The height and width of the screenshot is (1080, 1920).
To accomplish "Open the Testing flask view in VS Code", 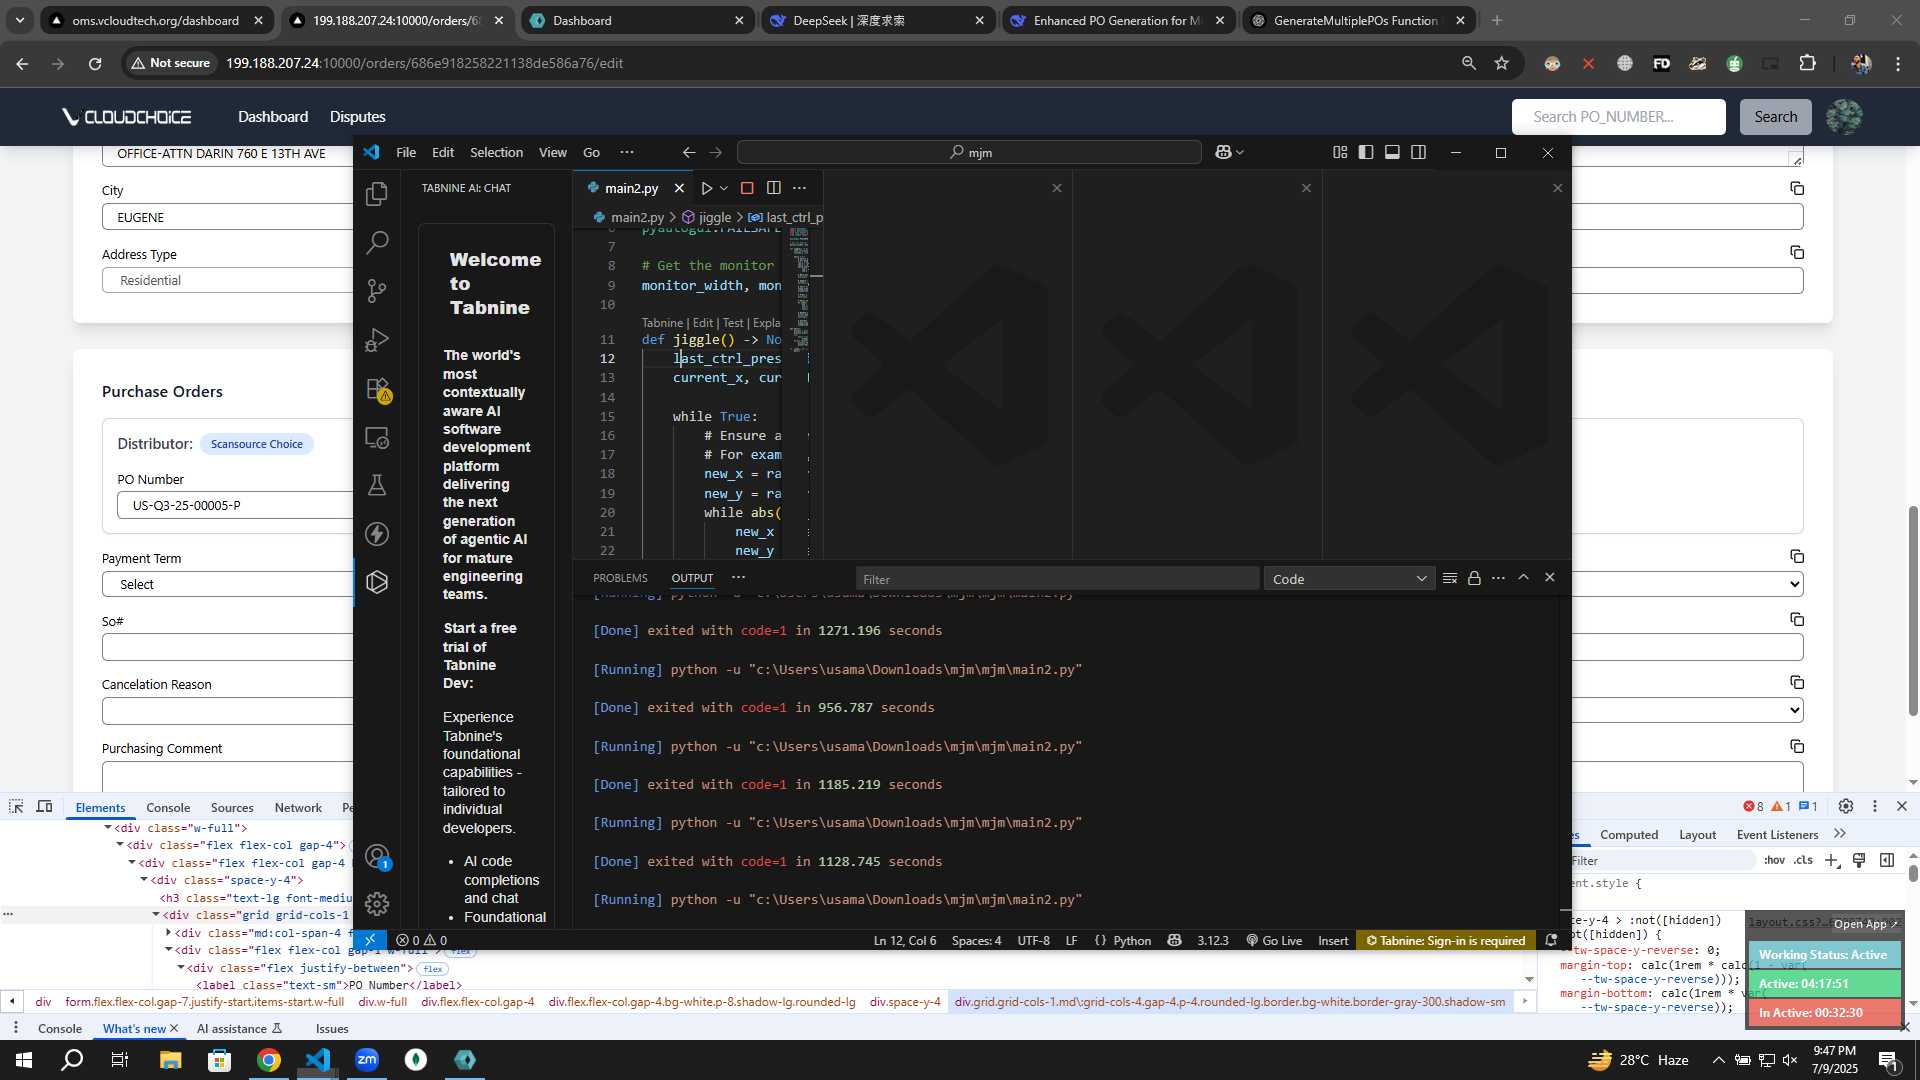I will [377, 485].
